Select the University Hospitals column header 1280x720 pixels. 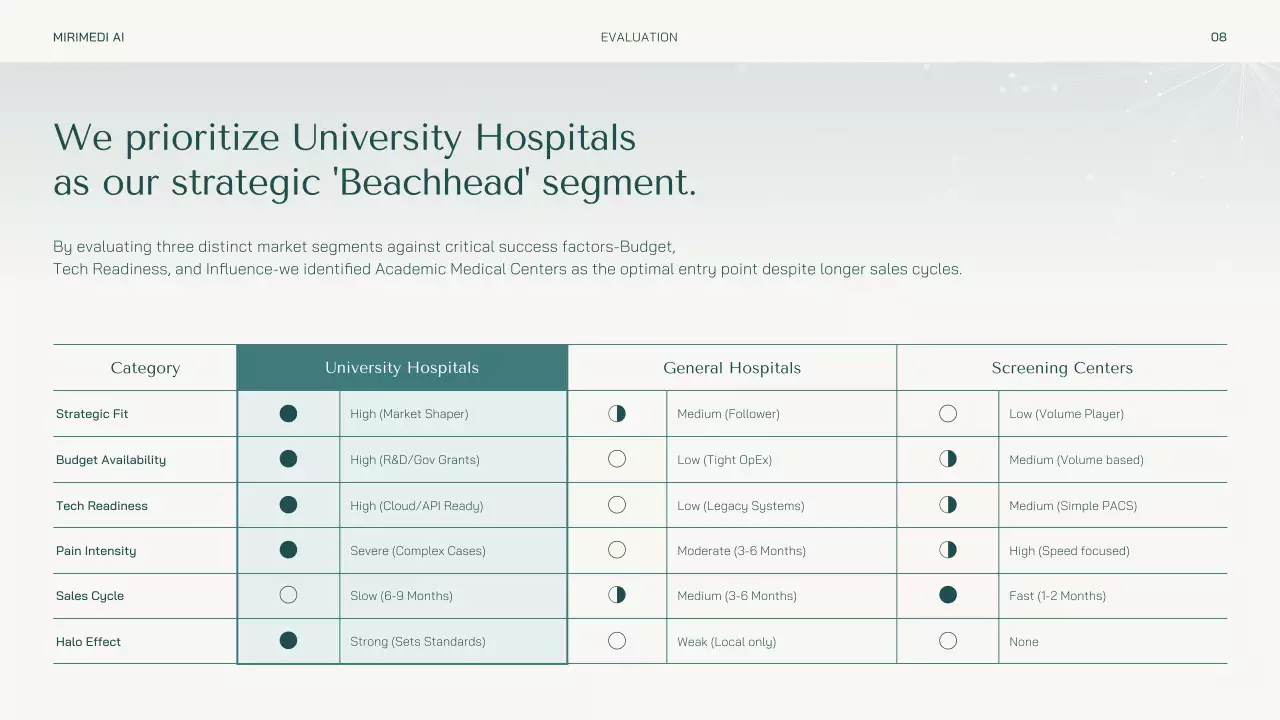pos(402,368)
